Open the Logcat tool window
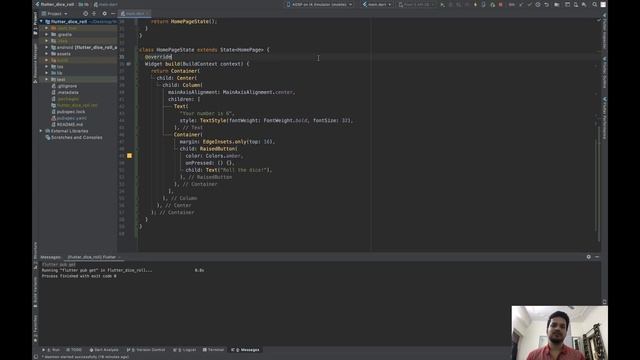The width and height of the screenshot is (640, 360). point(185,350)
